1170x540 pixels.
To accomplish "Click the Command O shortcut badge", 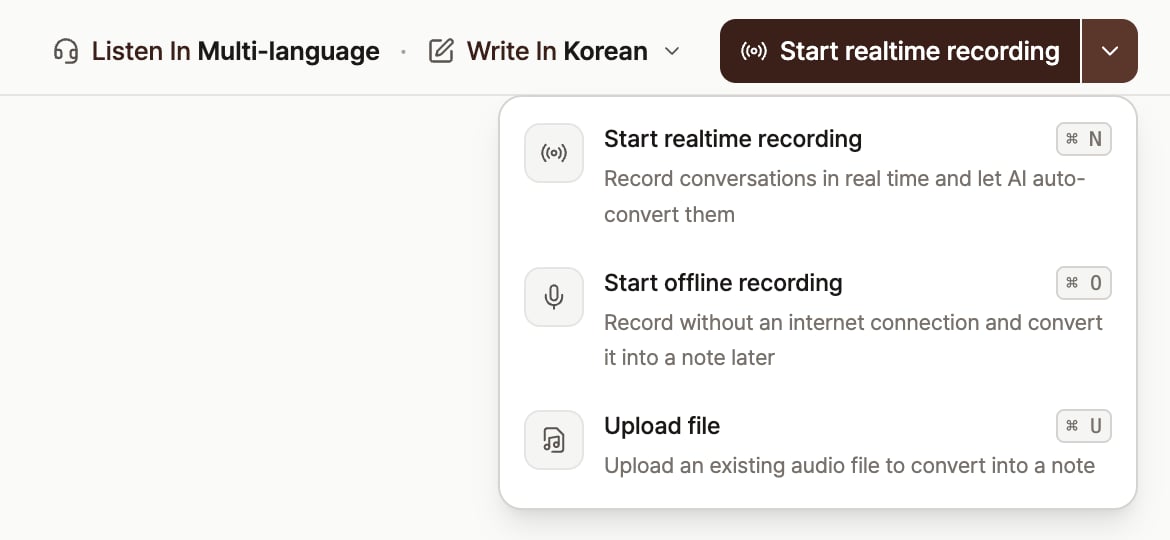I will [1083, 283].
